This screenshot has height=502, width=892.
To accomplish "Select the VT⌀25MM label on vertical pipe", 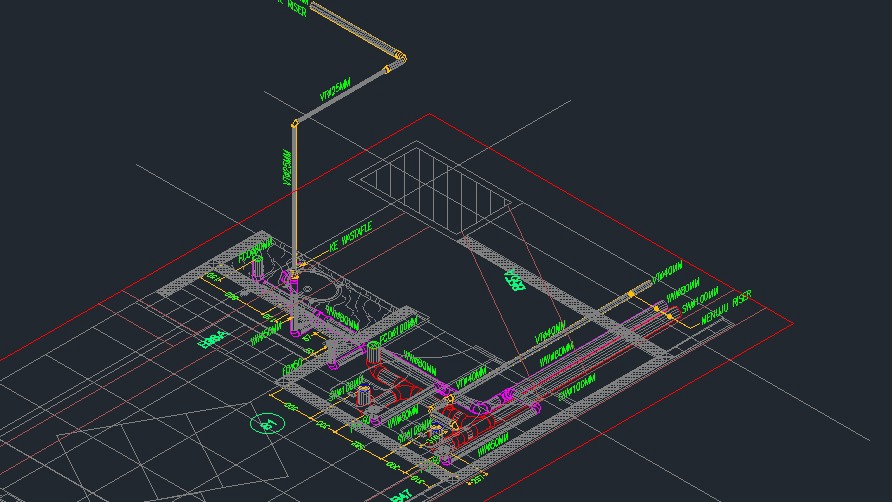I will [x=288, y=167].
